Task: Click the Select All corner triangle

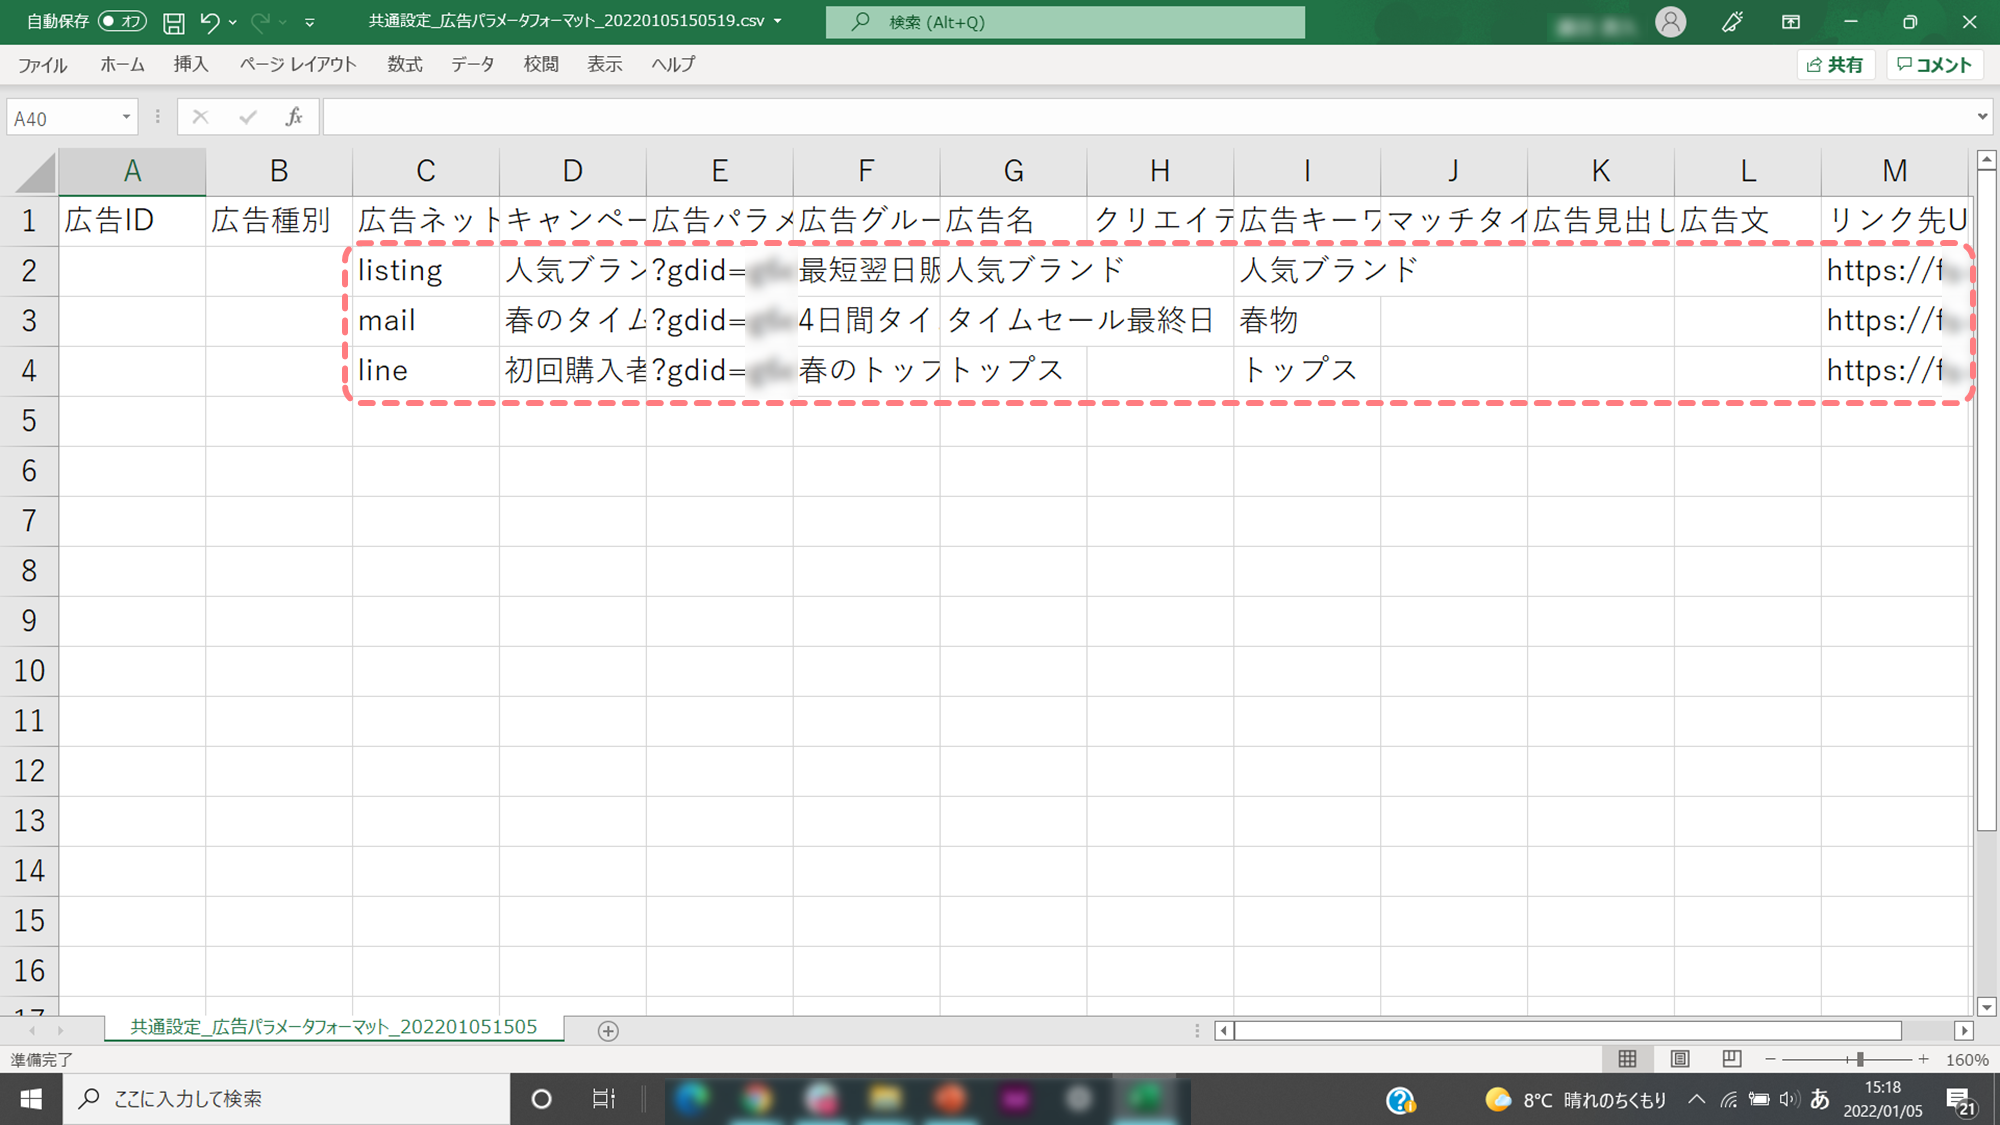Action: (x=36, y=174)
